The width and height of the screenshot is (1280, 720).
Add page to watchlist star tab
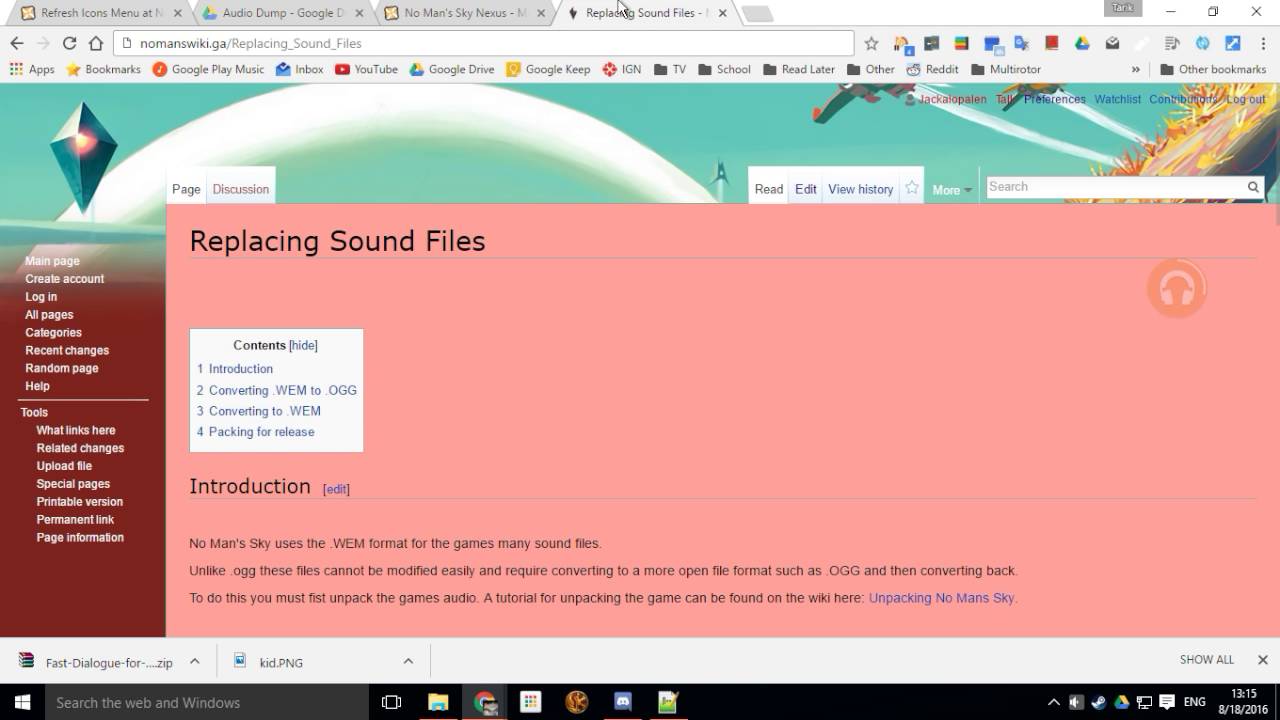pyautogui.click(x=912, y=187)
